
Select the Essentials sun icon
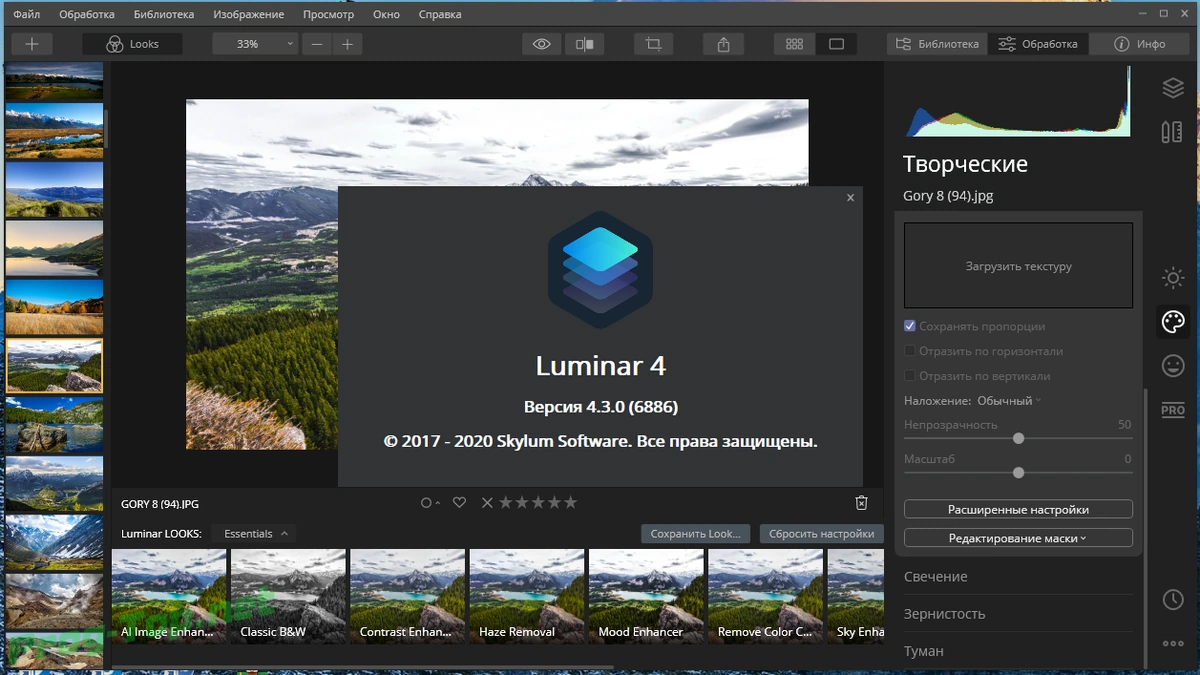[1173, 278]
